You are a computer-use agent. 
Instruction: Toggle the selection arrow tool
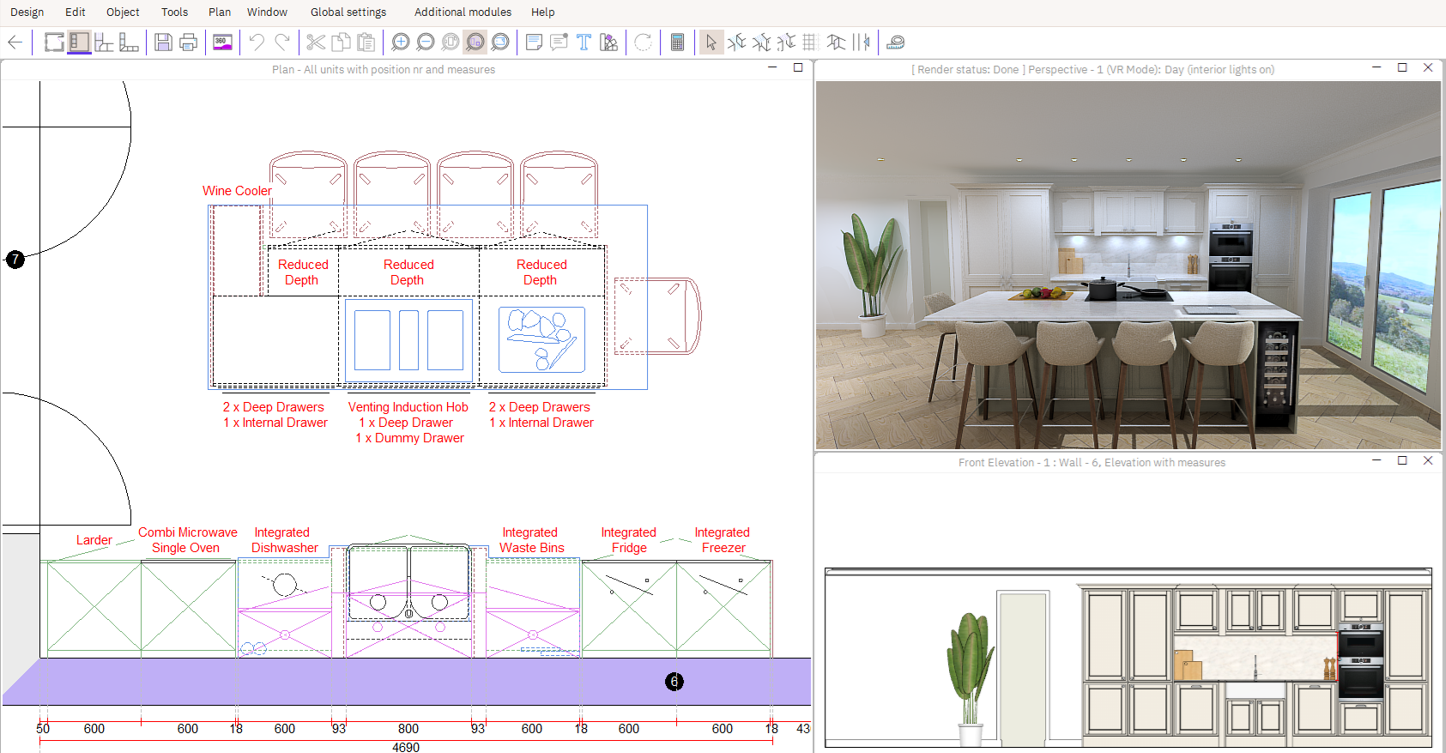711,42
